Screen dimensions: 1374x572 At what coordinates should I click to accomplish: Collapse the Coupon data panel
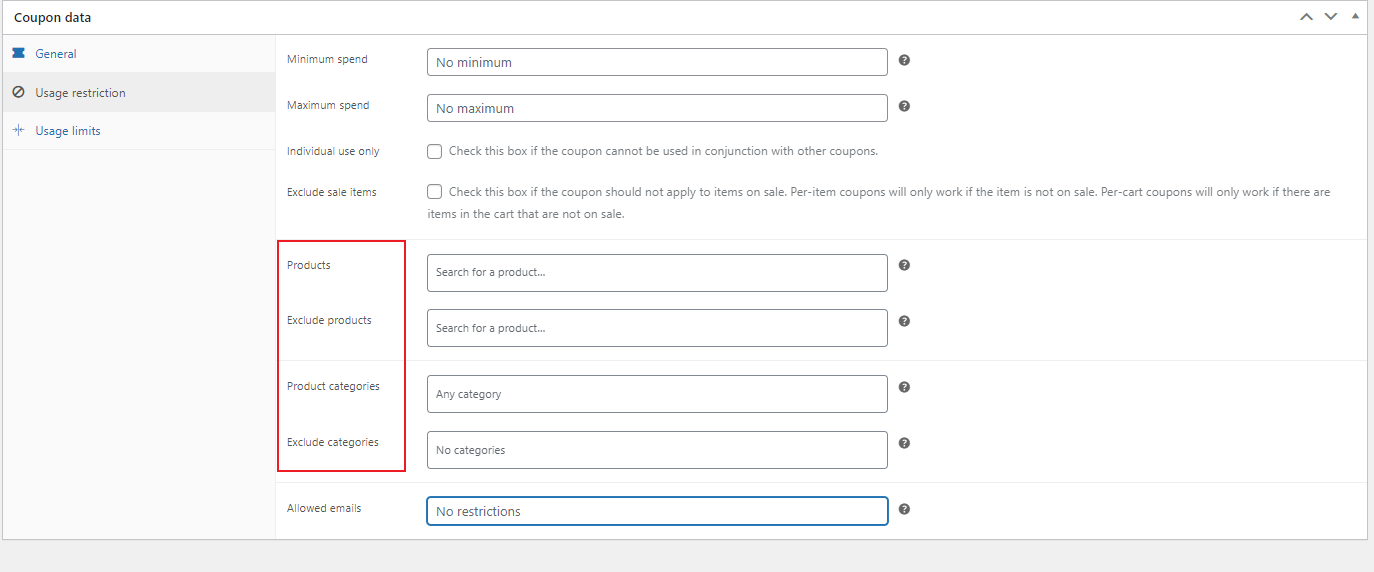pyautogui.click(x=1354, y=17)
